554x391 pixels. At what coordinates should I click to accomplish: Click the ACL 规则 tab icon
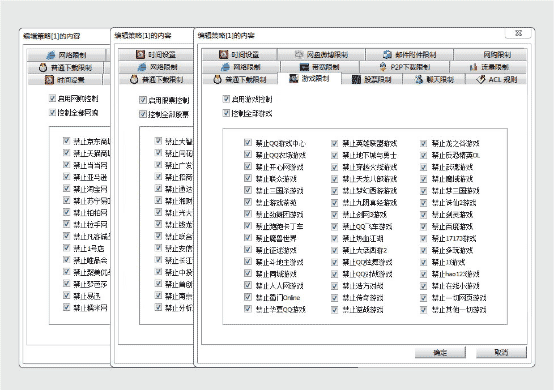click(x=481, y=79)
